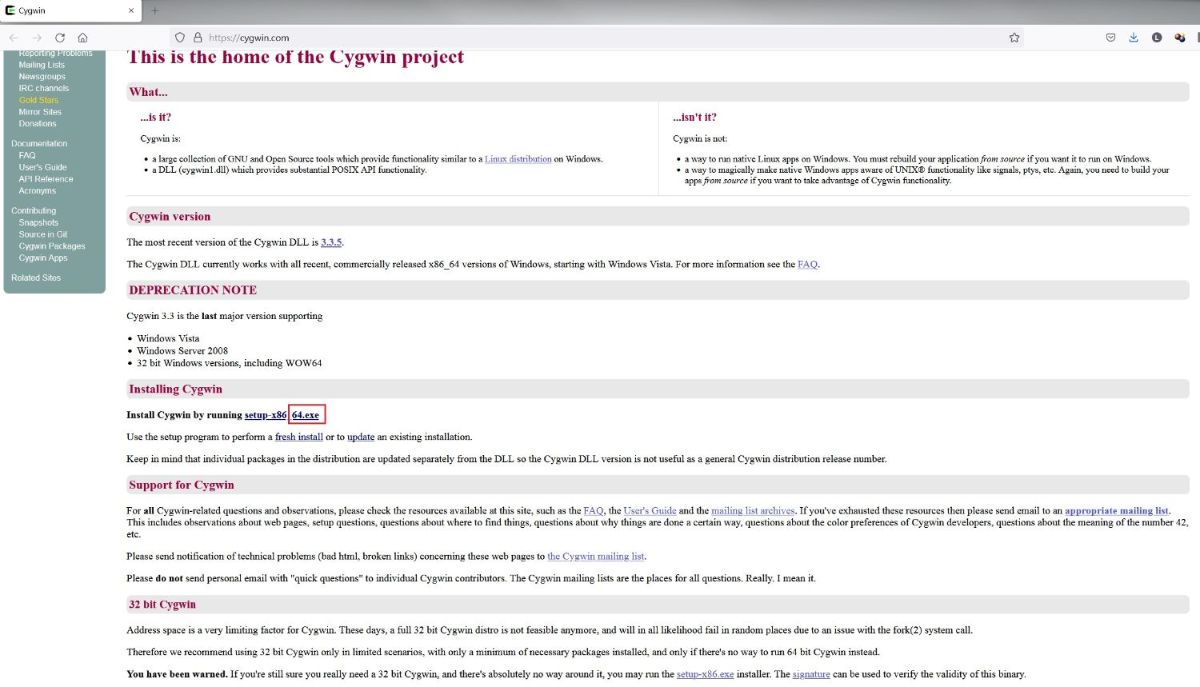Bookmark this page with the star icon
Viewport: 1200px width, 687px height.
point(1014,37)
